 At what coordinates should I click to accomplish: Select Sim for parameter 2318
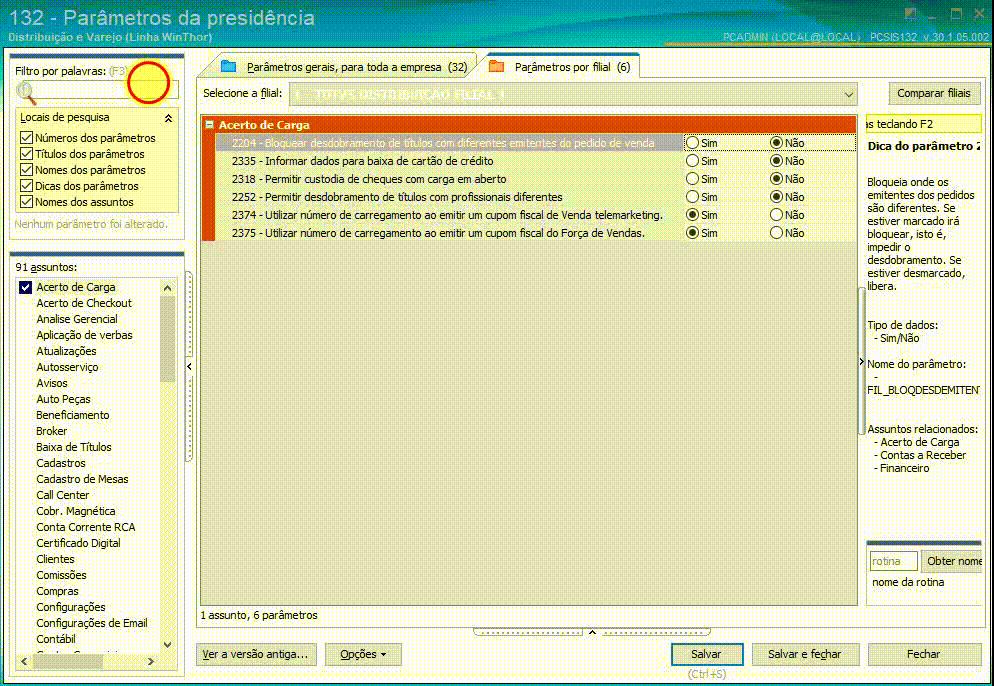pyautogui.click(x=692, y=179)
